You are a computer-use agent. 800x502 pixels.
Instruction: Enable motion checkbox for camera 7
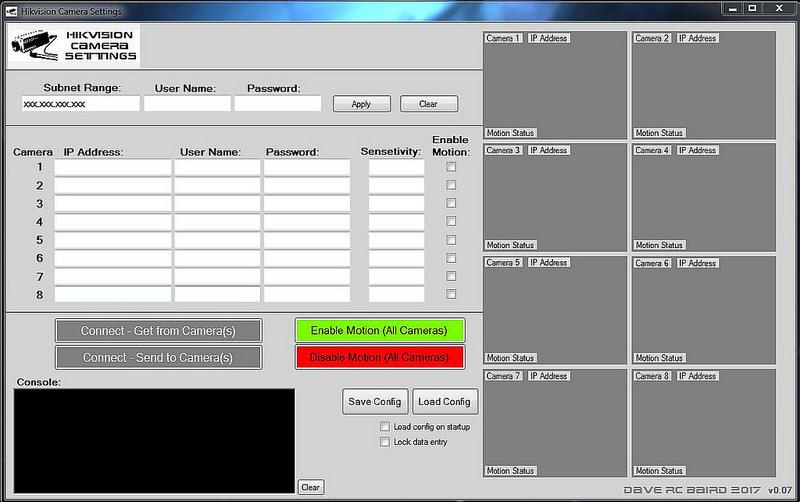(451, 276)
